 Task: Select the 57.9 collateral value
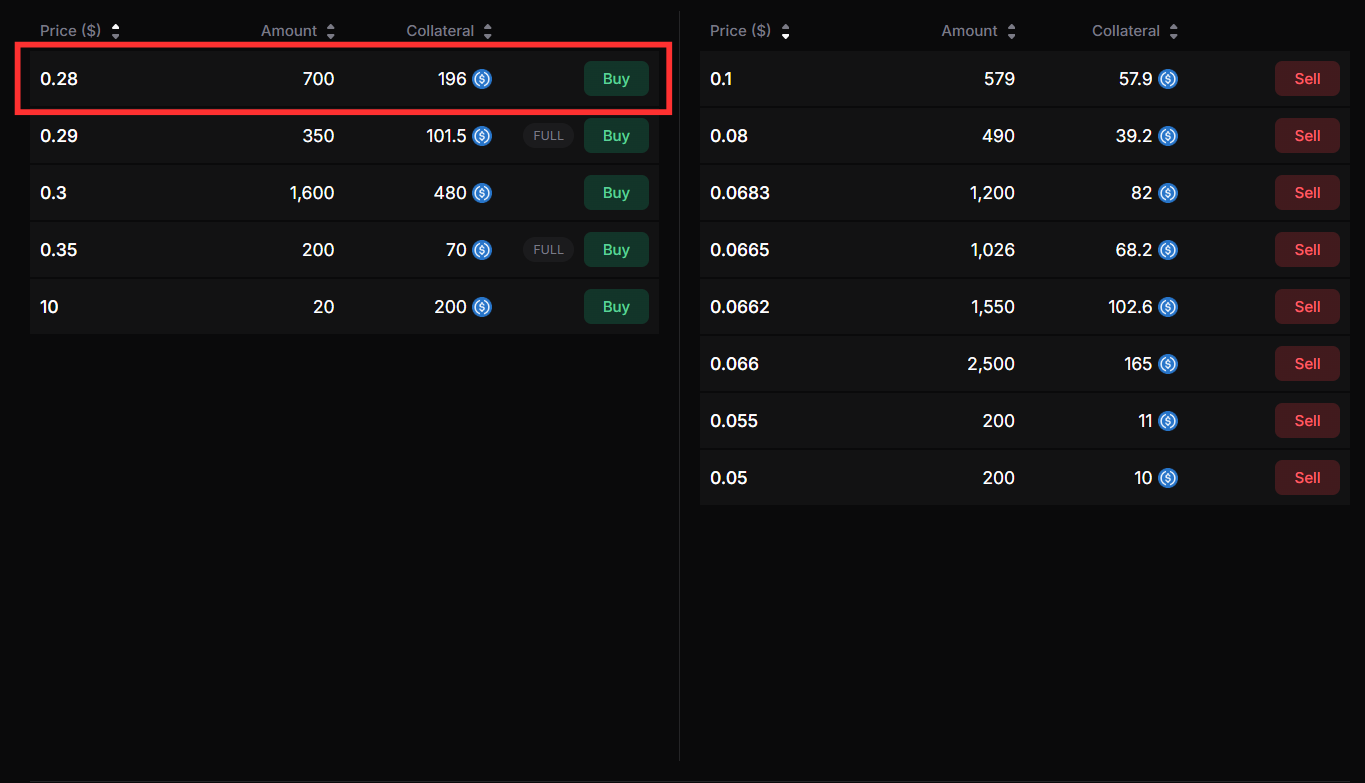point(1136,79)
